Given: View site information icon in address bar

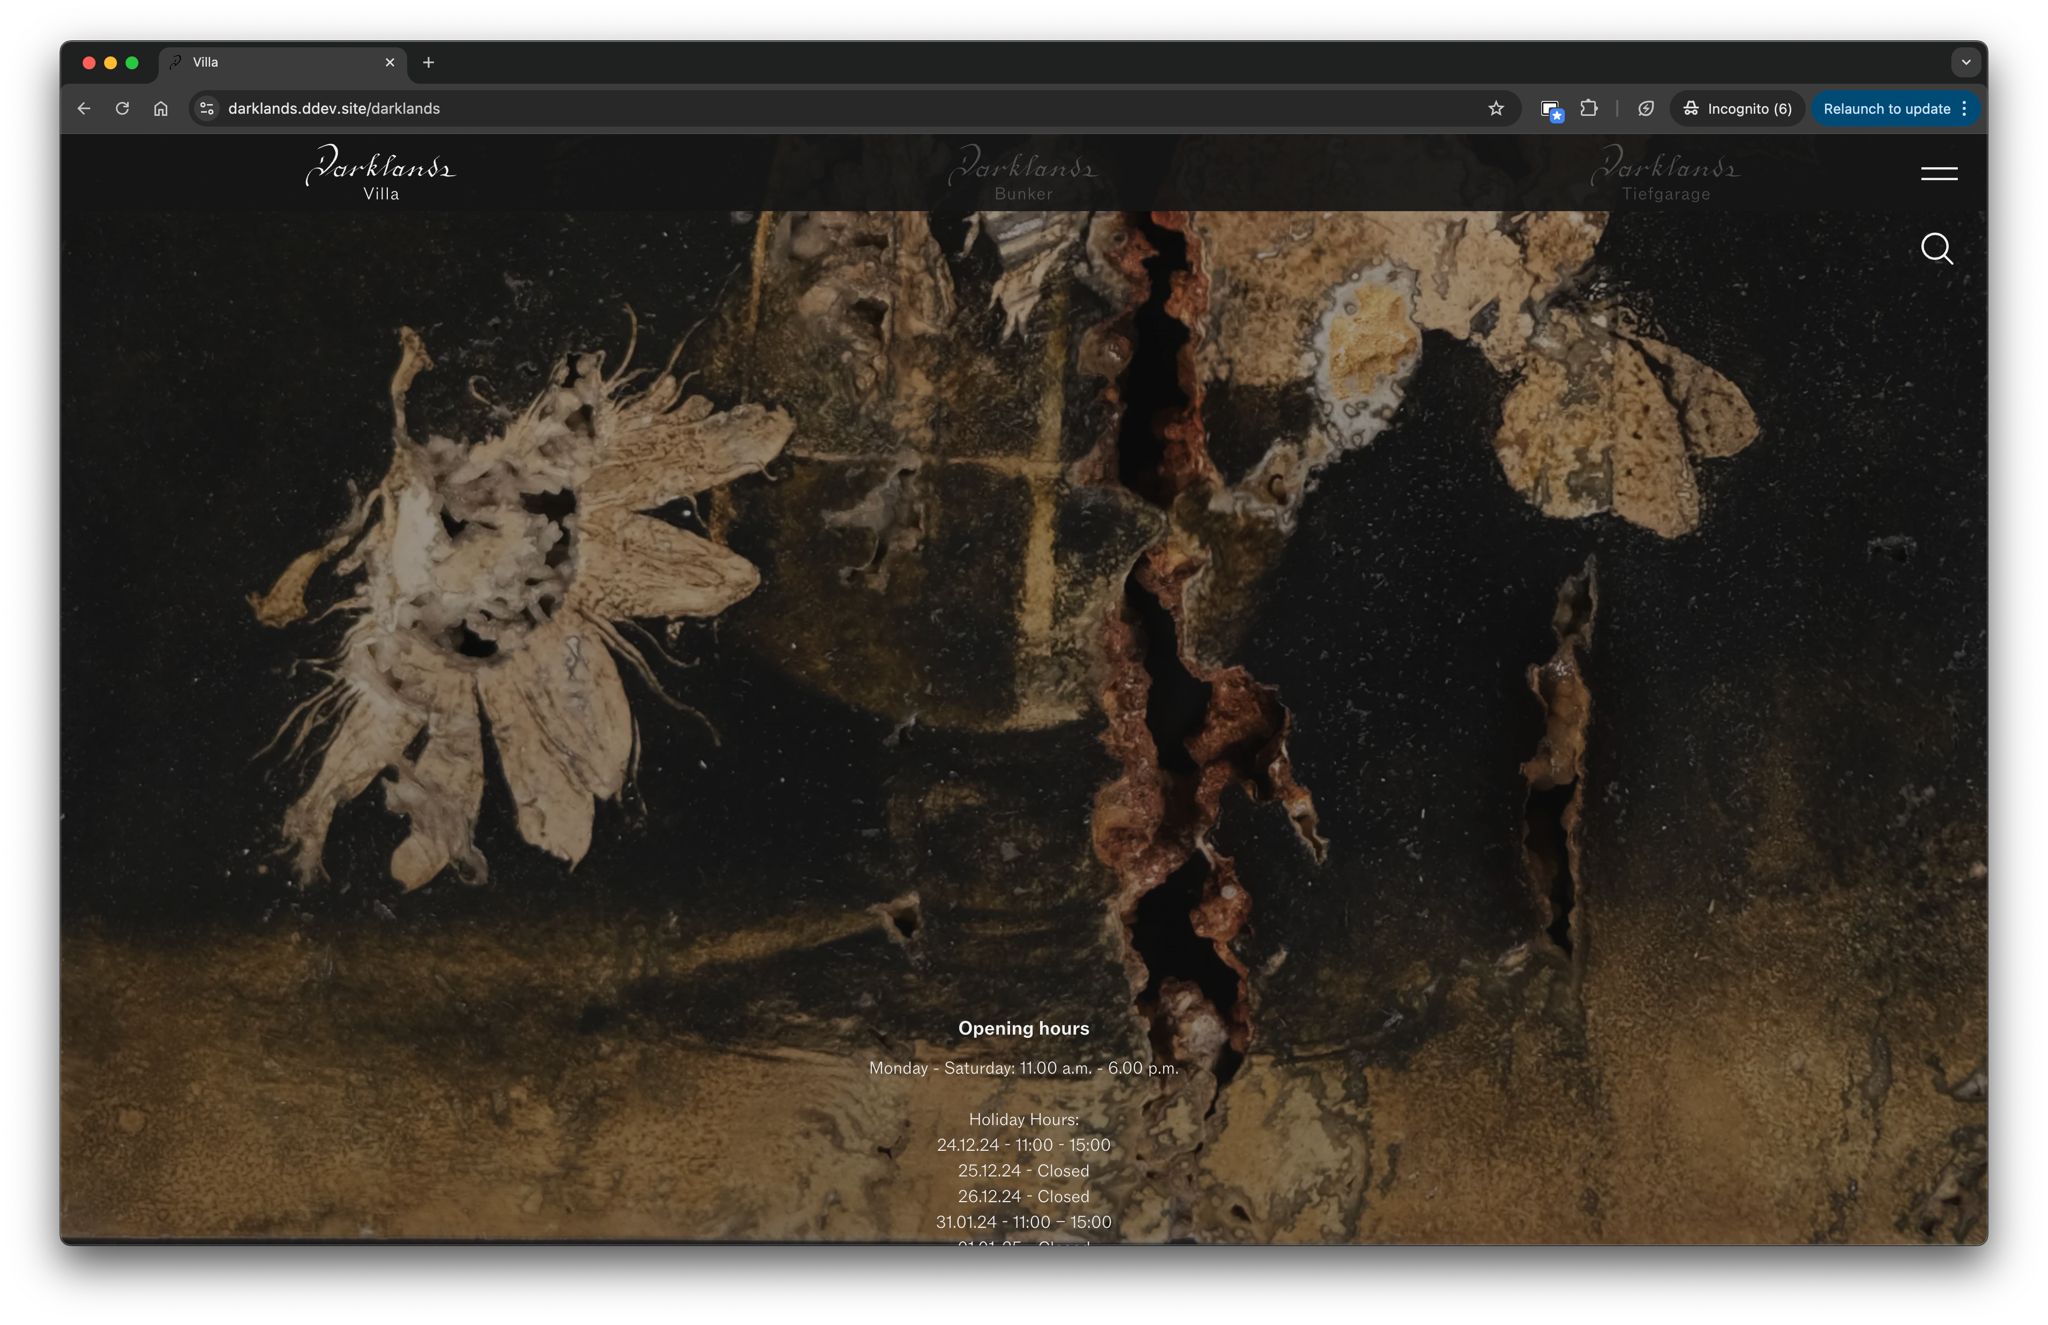Looking at the screenshot, I should pos(207,109).
